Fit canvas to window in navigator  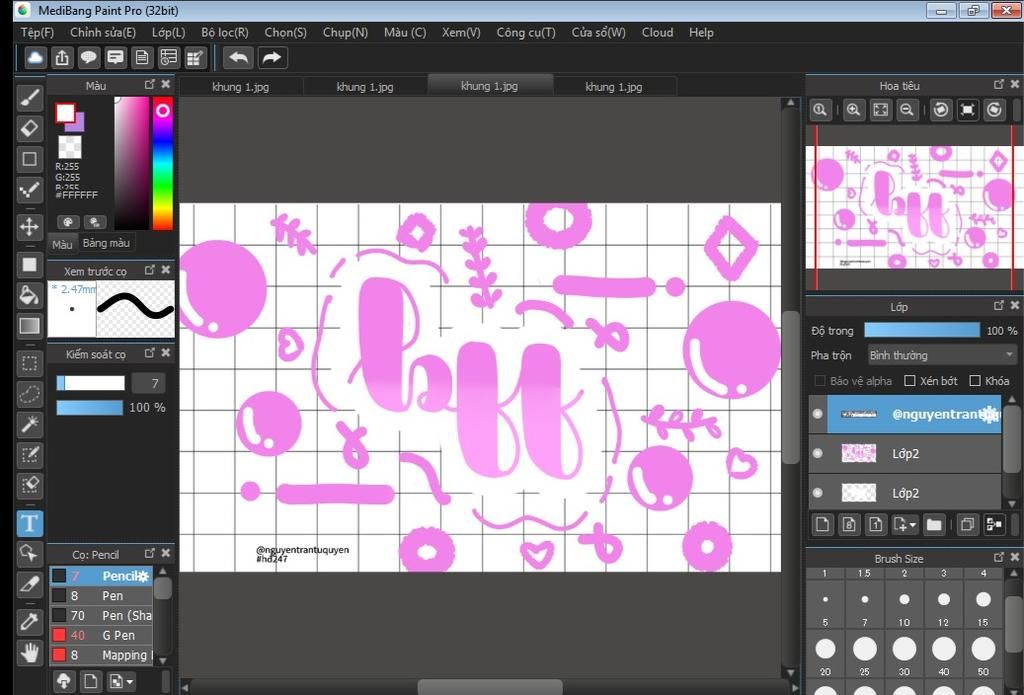point(880,110)
